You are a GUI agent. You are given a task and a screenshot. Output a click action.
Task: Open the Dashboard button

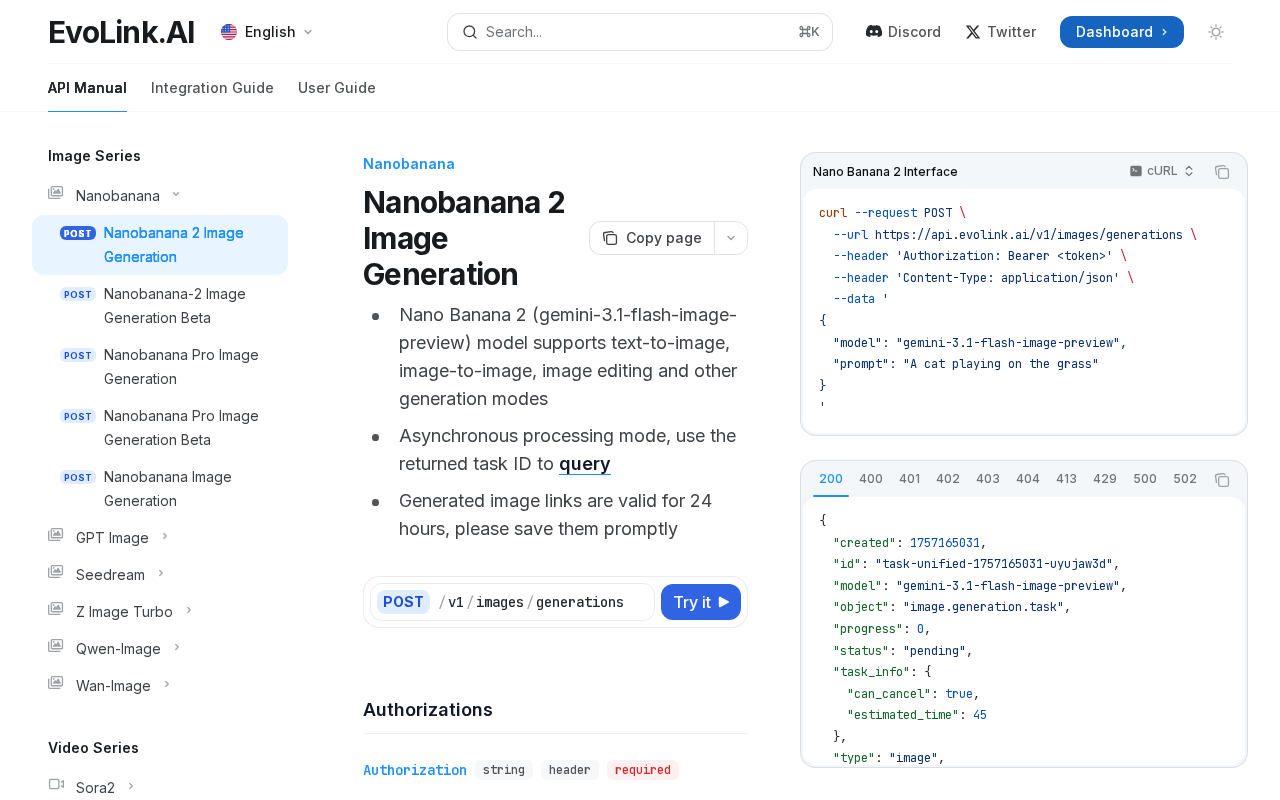click(1122, 32)
